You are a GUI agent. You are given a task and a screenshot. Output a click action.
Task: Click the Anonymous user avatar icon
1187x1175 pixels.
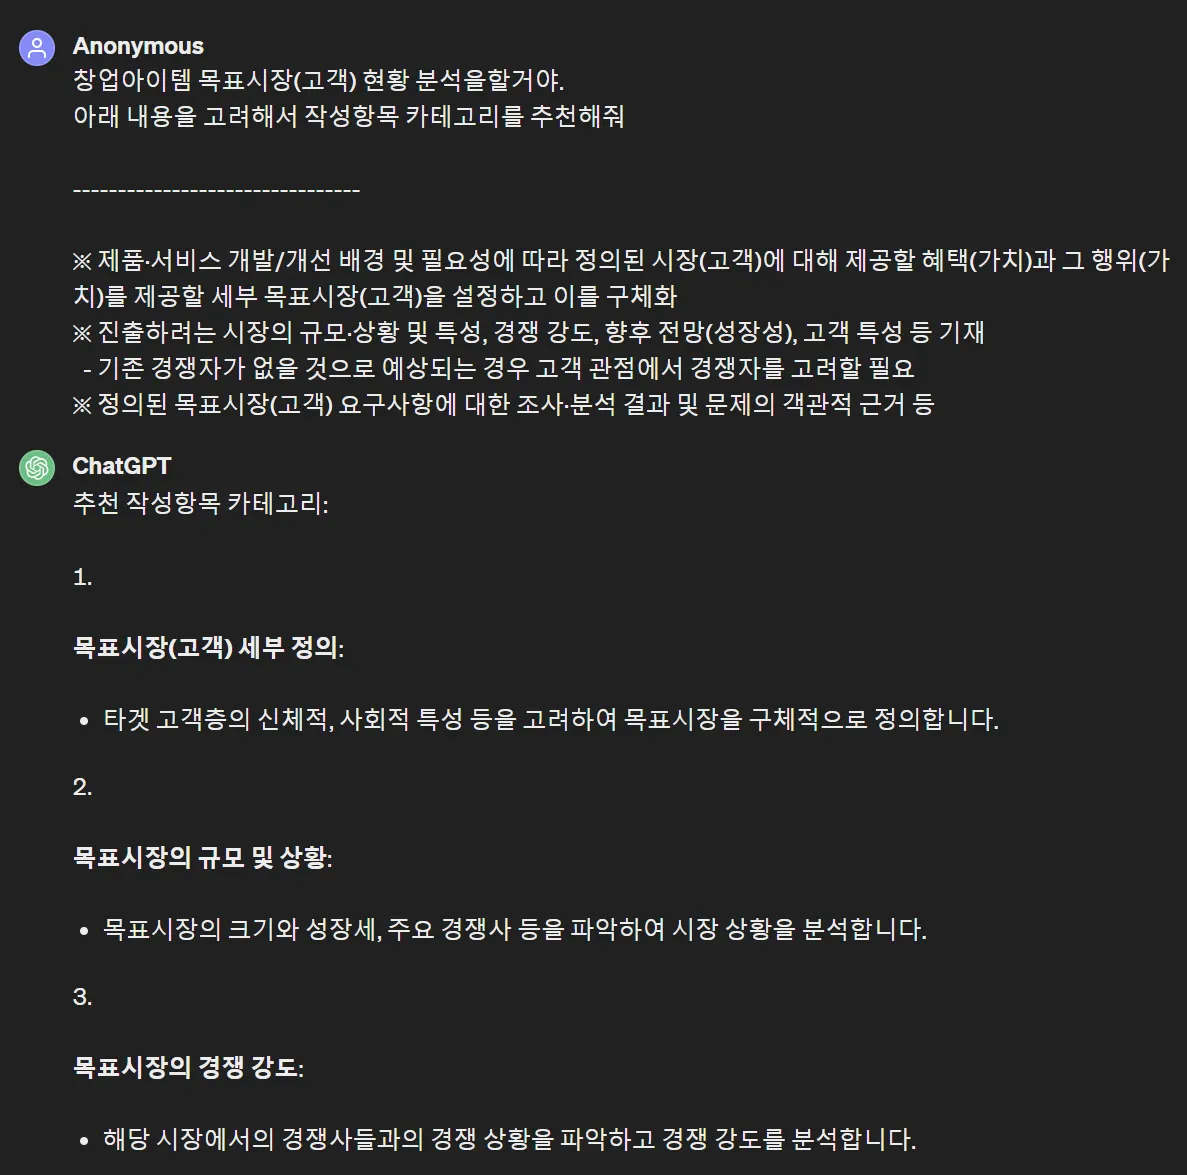coord(37,48)
